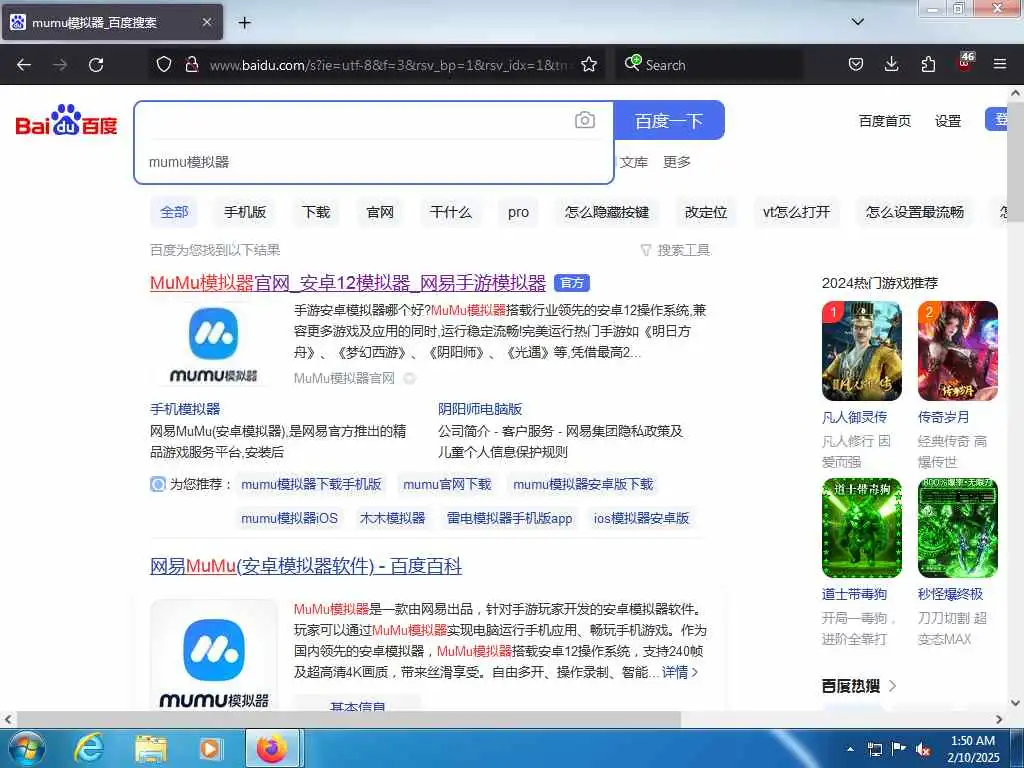Expand the 百度热搜 chevron
Viewport: 1024px width, 768px height.
892,686
